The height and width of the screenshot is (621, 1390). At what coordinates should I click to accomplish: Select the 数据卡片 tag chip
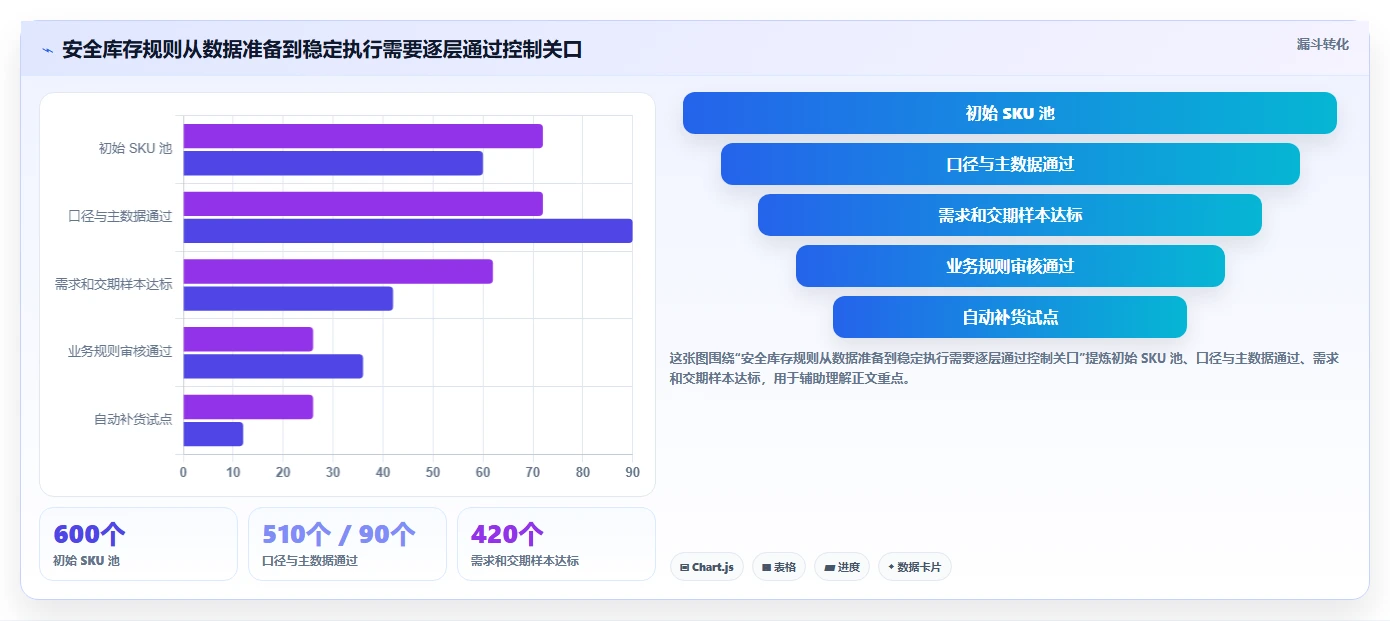coord(914,567)
